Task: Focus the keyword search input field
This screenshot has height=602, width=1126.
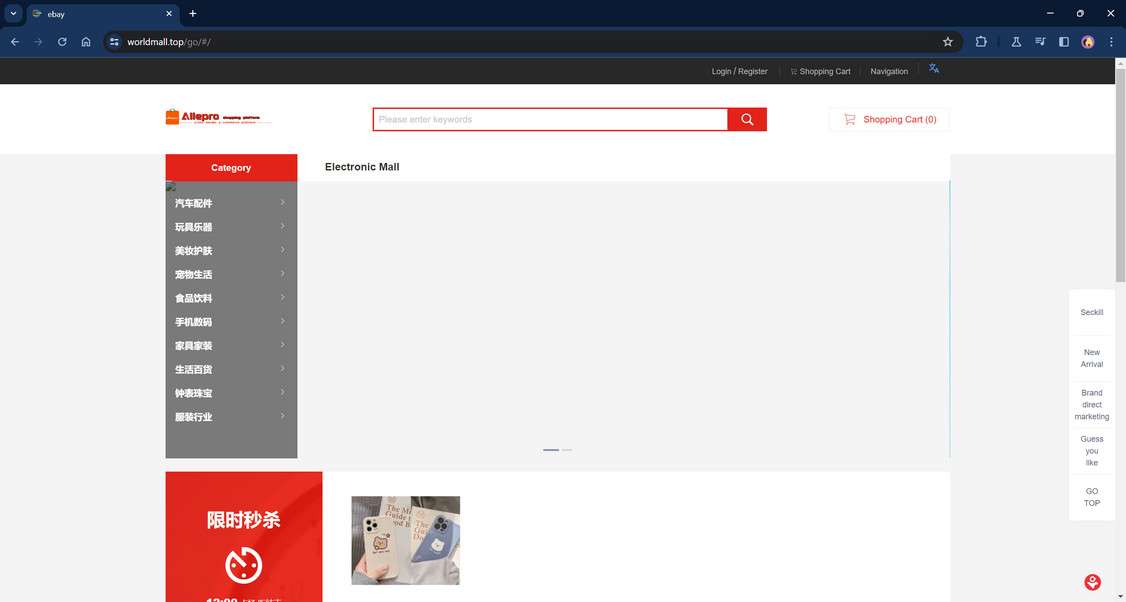Action: tap(550, 119)
